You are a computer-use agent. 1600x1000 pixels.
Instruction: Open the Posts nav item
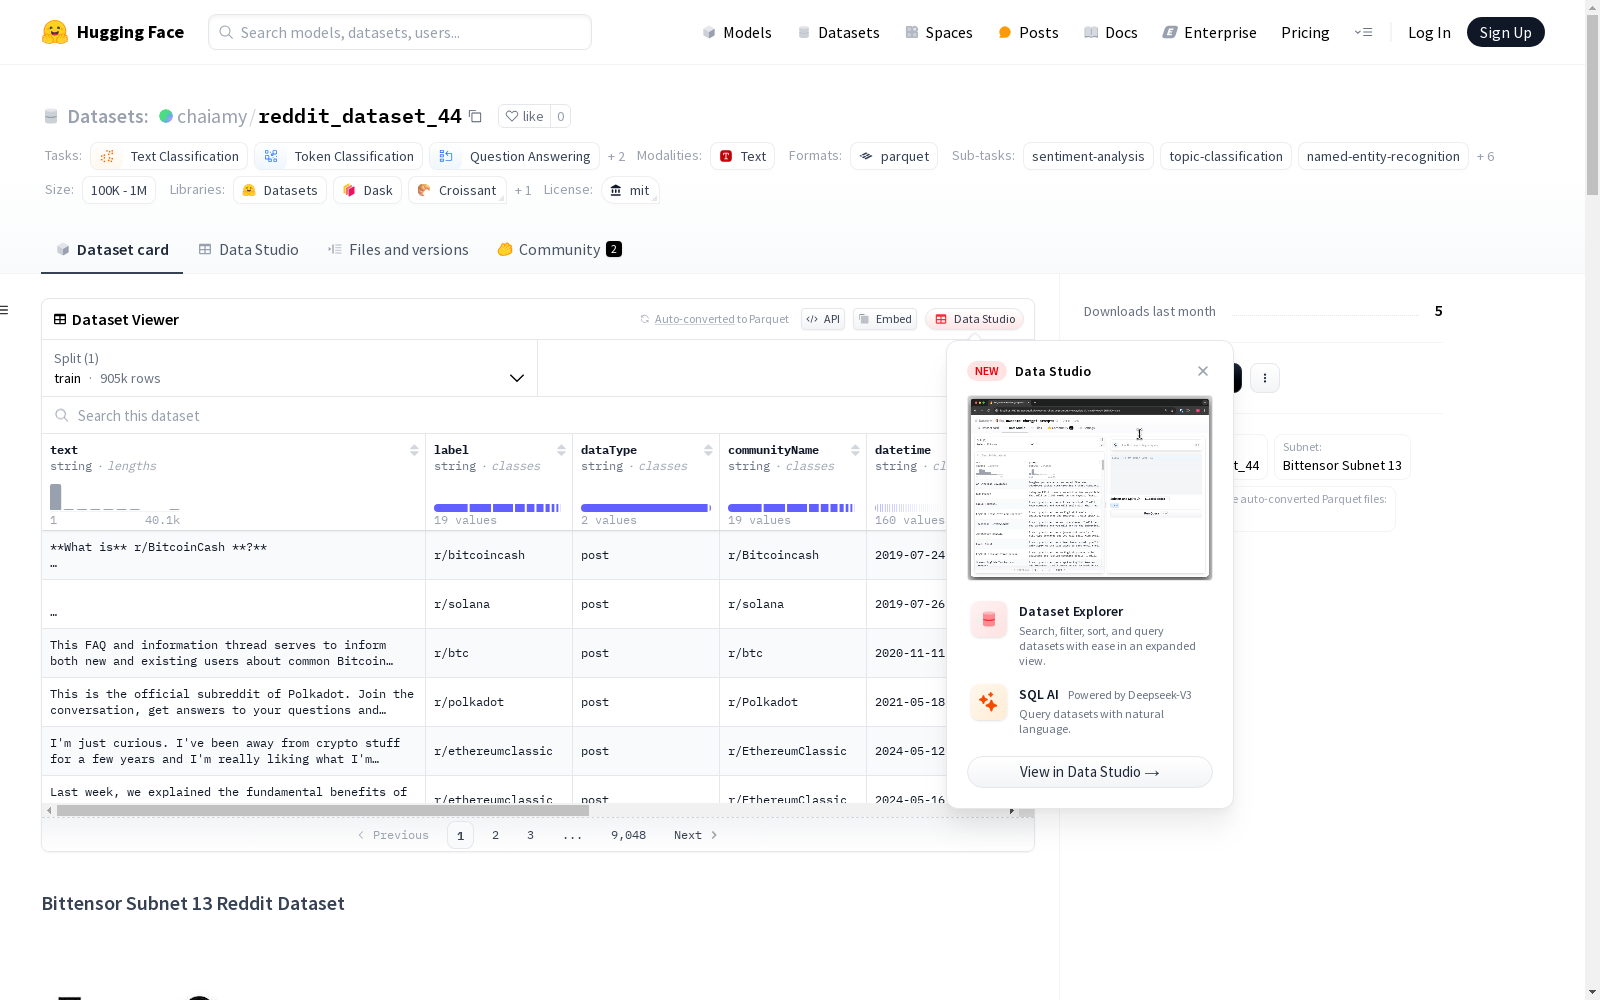[1028, 32]
